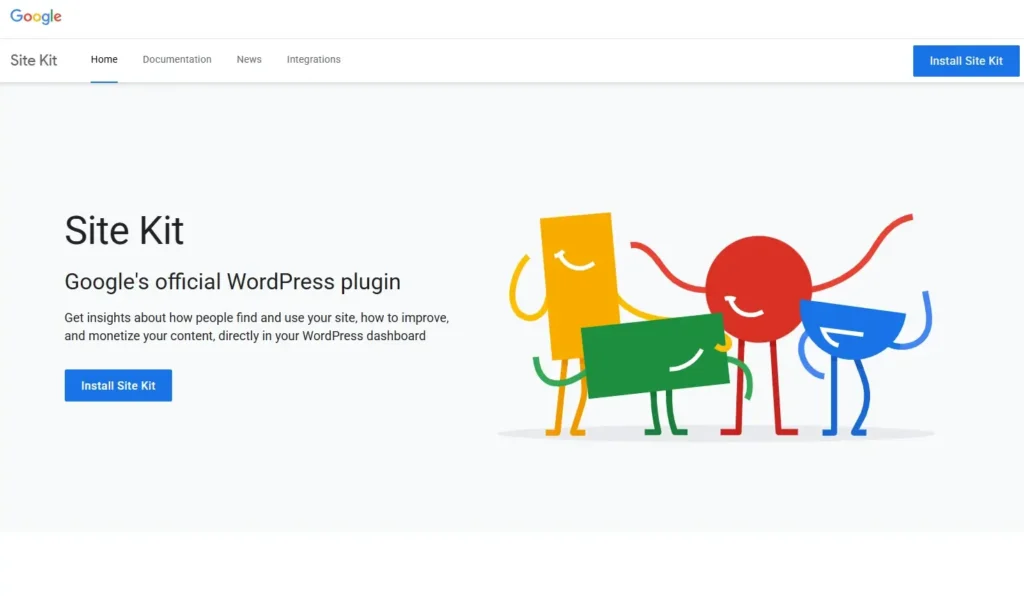Screen dimensions: 1024x596
Task: Click Install Site Kit in header
Action: pyautogui.click(x=966, y=61)
